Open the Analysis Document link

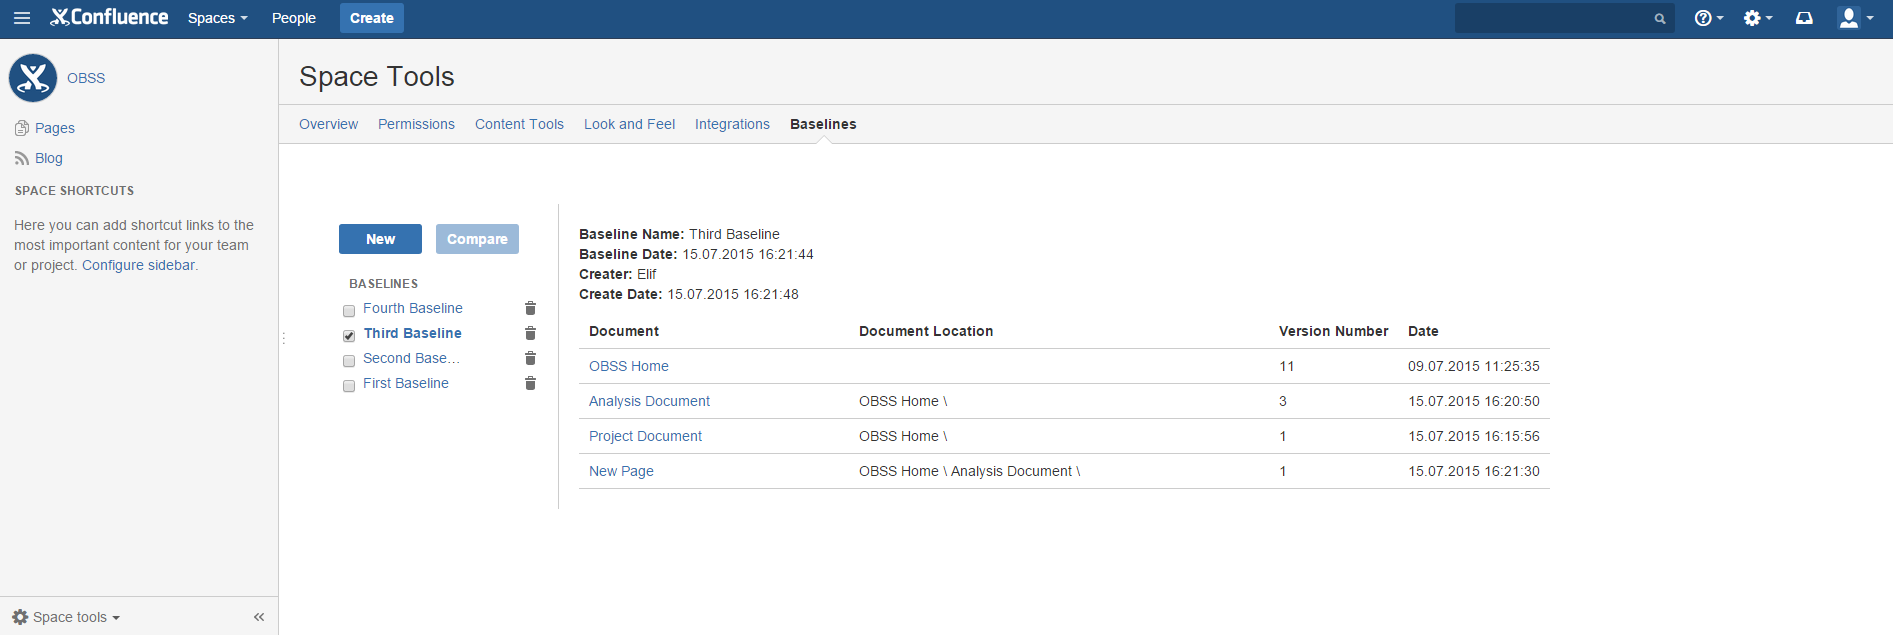point(649,401)
